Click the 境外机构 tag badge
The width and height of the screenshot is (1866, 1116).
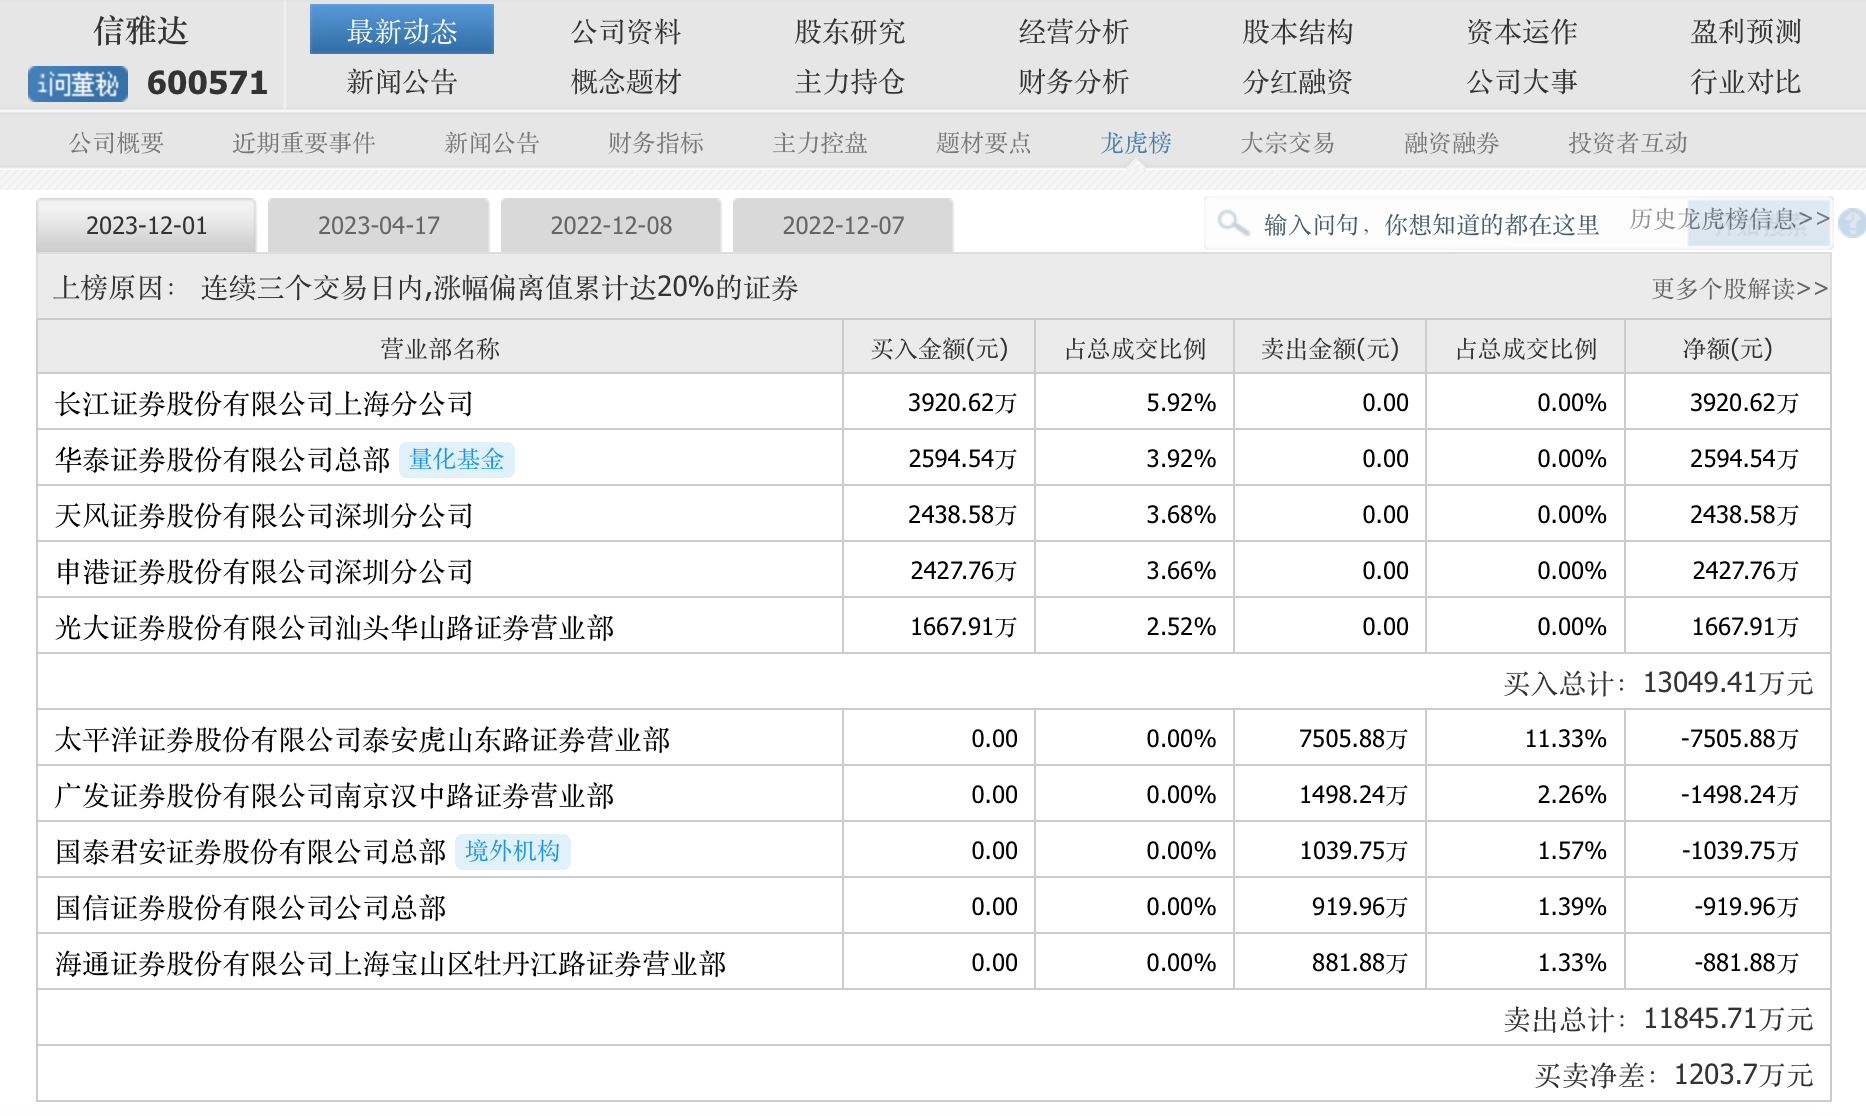pyautogui.click(x=512, y=851)
